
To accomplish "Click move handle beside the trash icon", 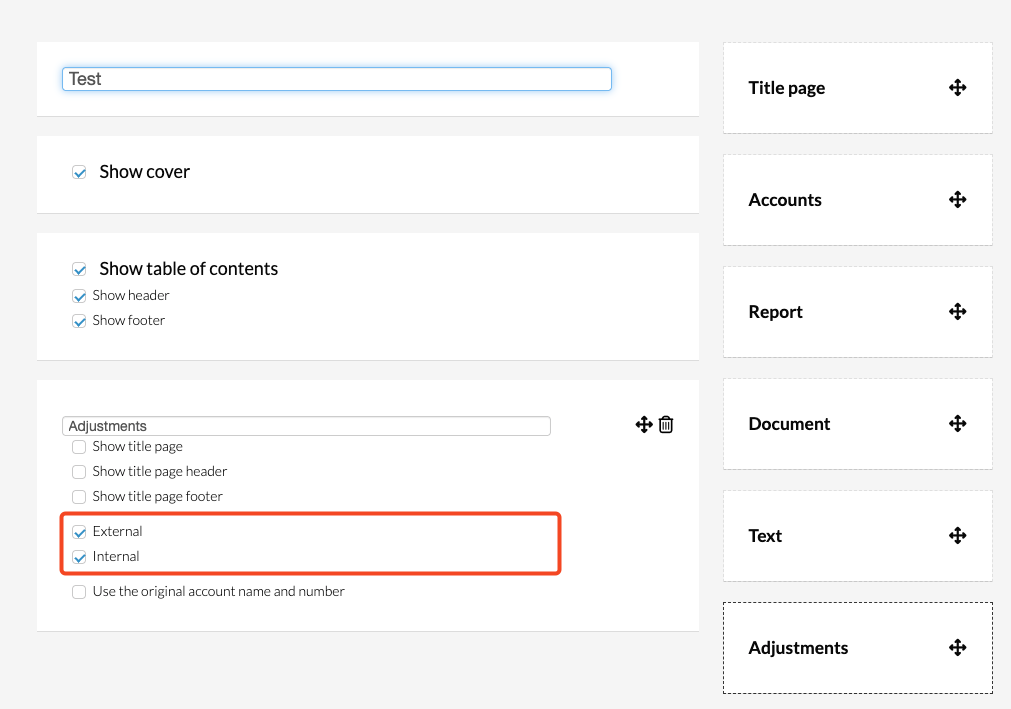I will [x=644, y=425].
